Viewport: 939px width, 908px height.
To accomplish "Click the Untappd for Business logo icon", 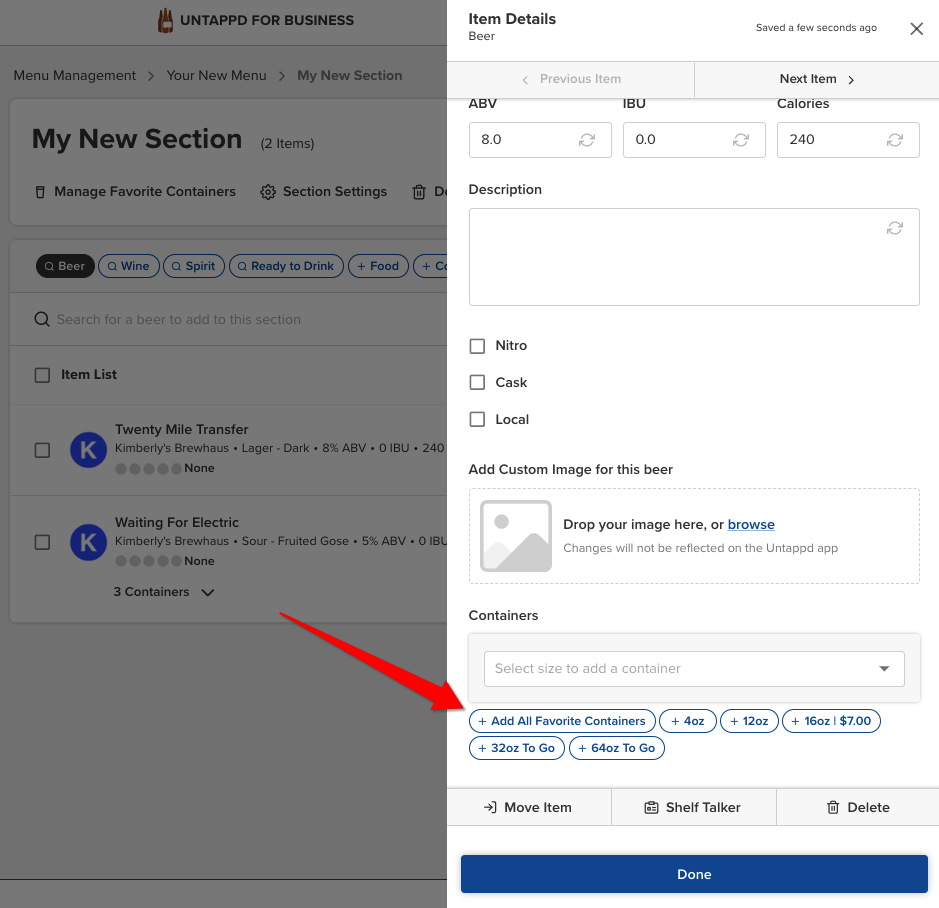I will 165,21.
